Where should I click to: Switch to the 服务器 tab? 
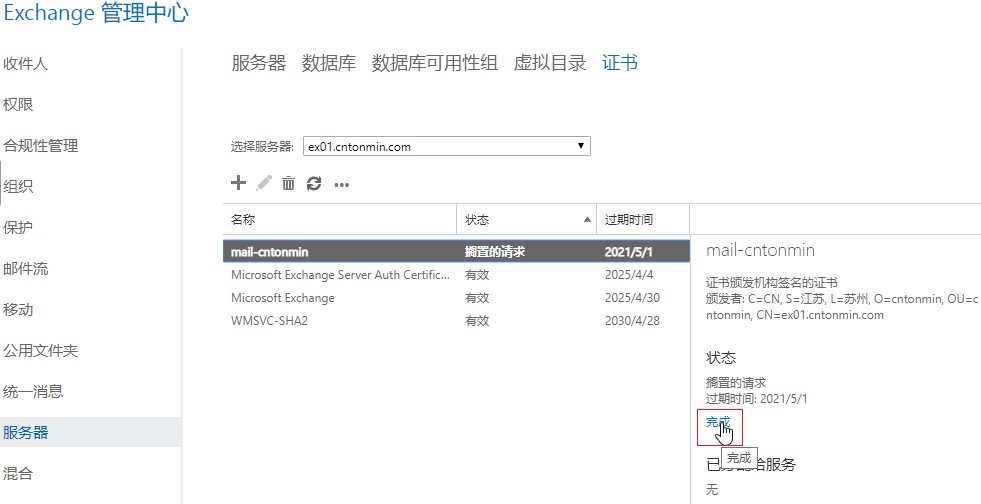[x=258, y=63]
